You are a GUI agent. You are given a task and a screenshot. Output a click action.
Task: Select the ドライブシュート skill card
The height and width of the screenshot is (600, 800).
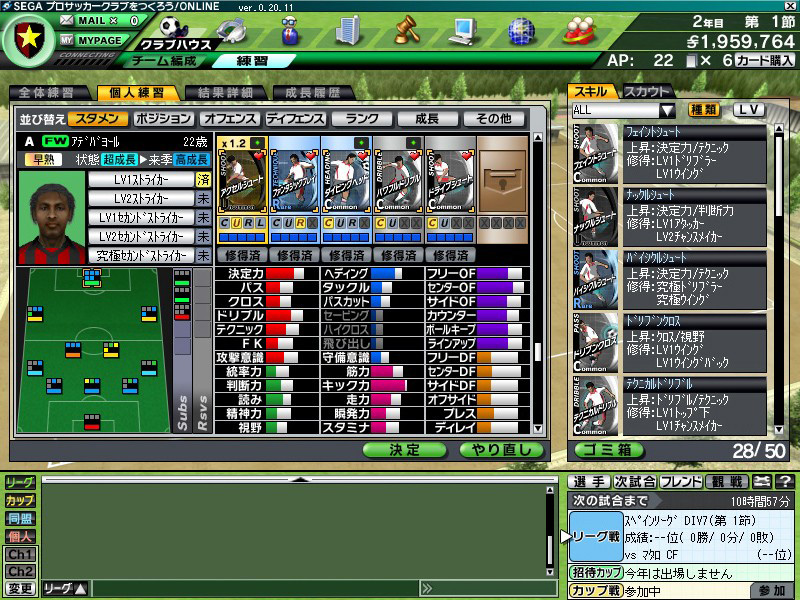pyautogui.click(x=451, y=181)
